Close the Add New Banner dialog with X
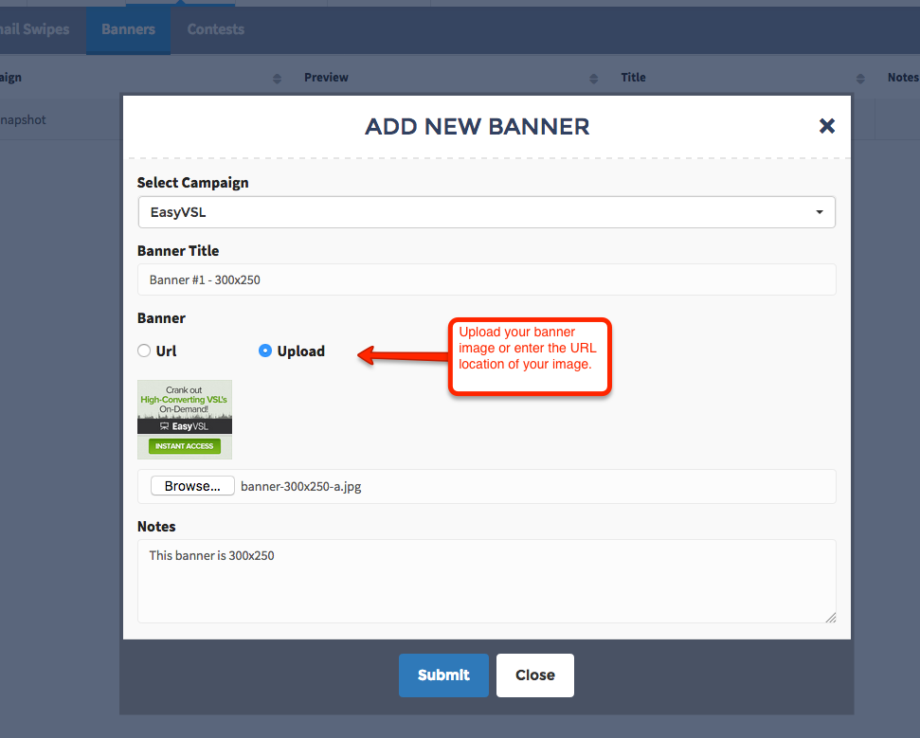Screen dimensions: 920x738 tap(826, 126)
